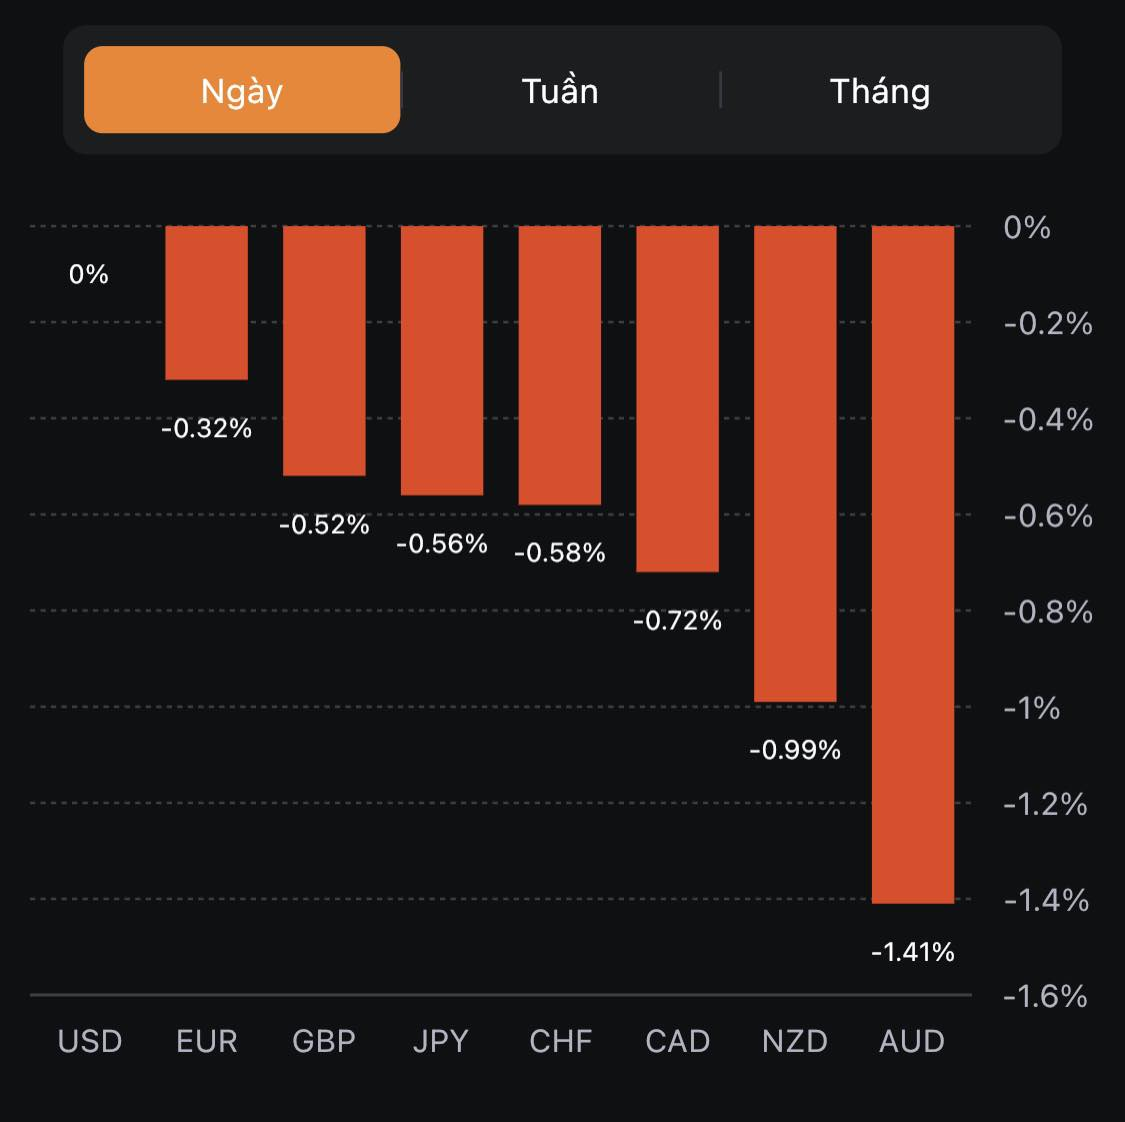Click the JPY axis label
This screenshot has height=1122, width=1125.
[x=441, y=1041]
